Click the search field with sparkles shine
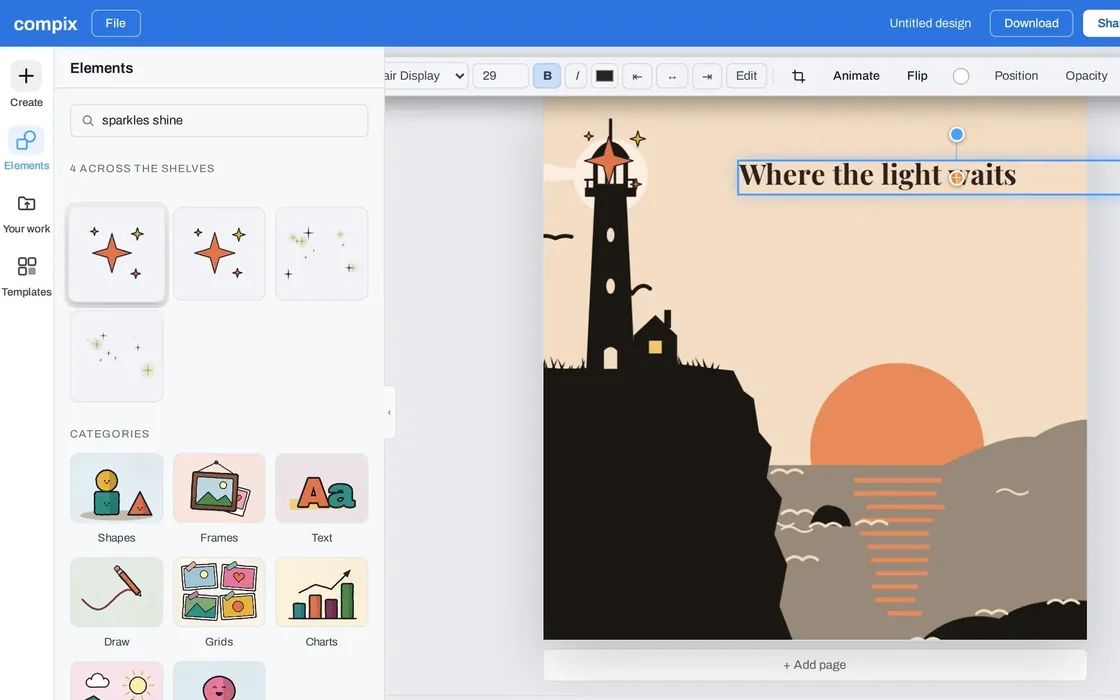1120x700 pixels. pyautogui.click(x=219, y=121)
